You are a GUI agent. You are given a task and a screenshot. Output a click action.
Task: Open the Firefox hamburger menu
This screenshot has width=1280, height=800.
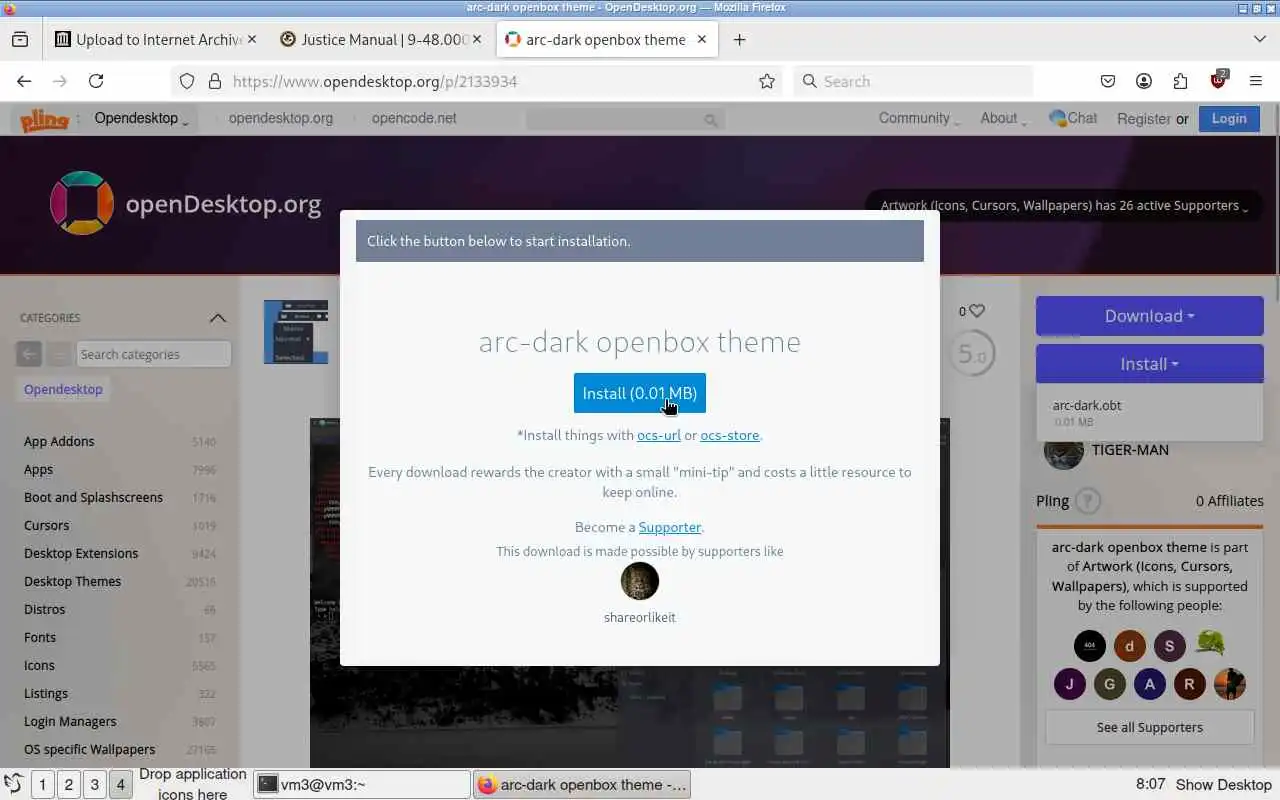click(x=1256, y=81)
